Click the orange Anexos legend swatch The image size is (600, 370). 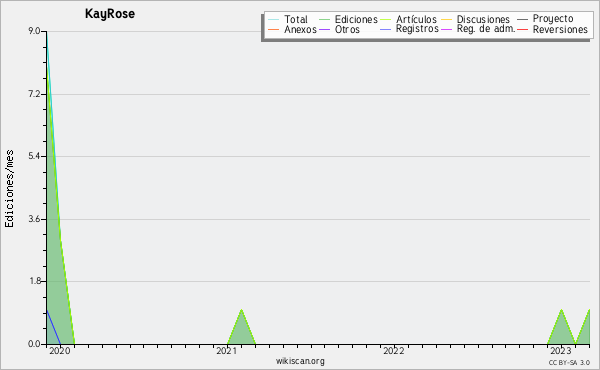click(x=274, y=29)
